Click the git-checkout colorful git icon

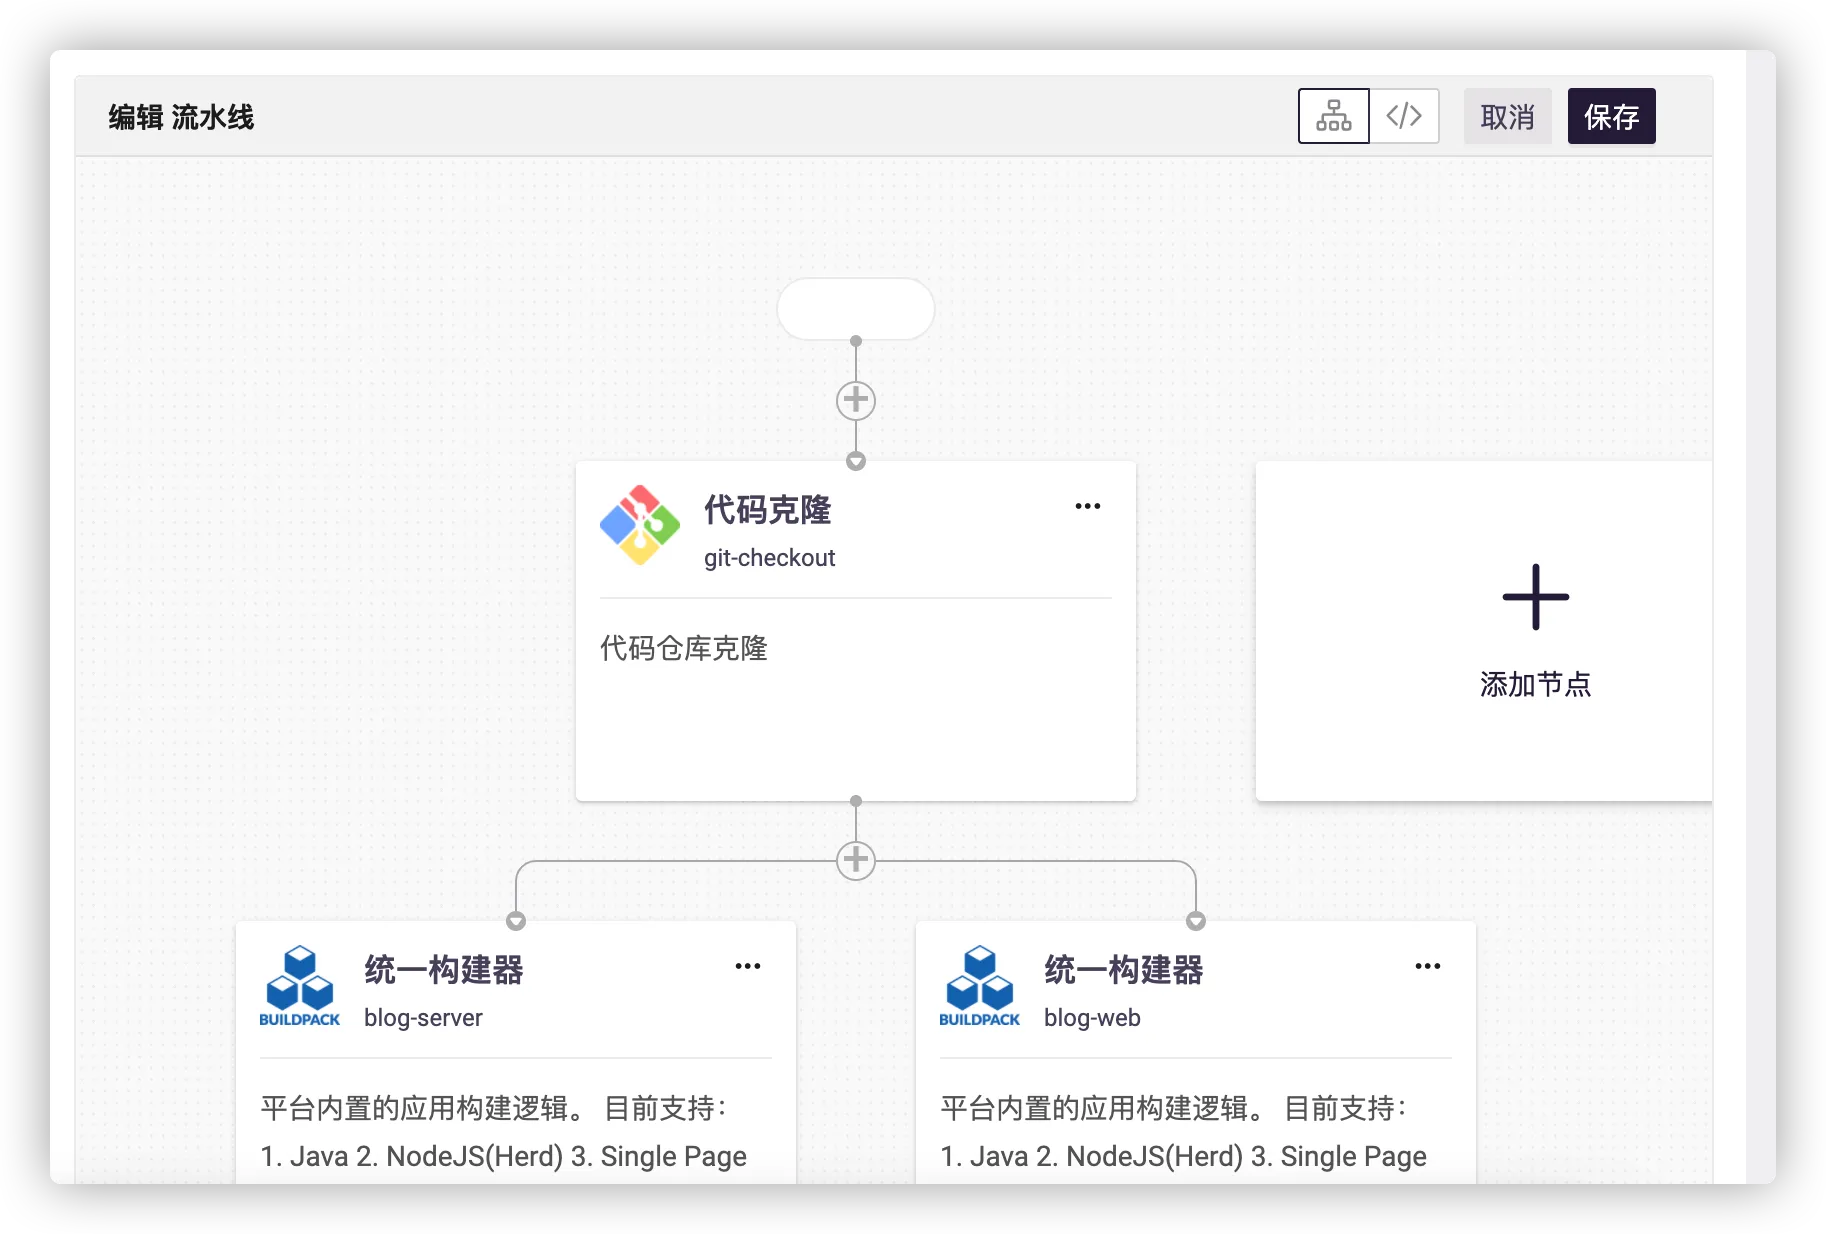[x=640, y=526]
